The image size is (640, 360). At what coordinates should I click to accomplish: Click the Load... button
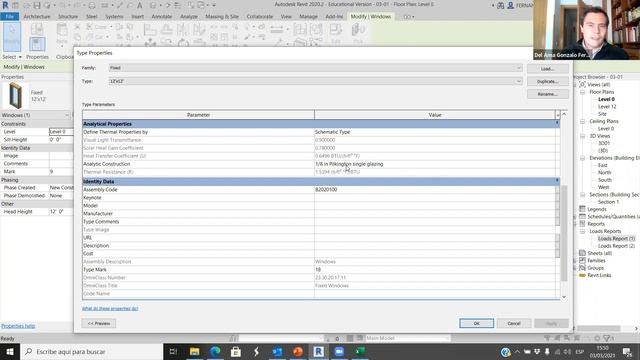[547, 69]
